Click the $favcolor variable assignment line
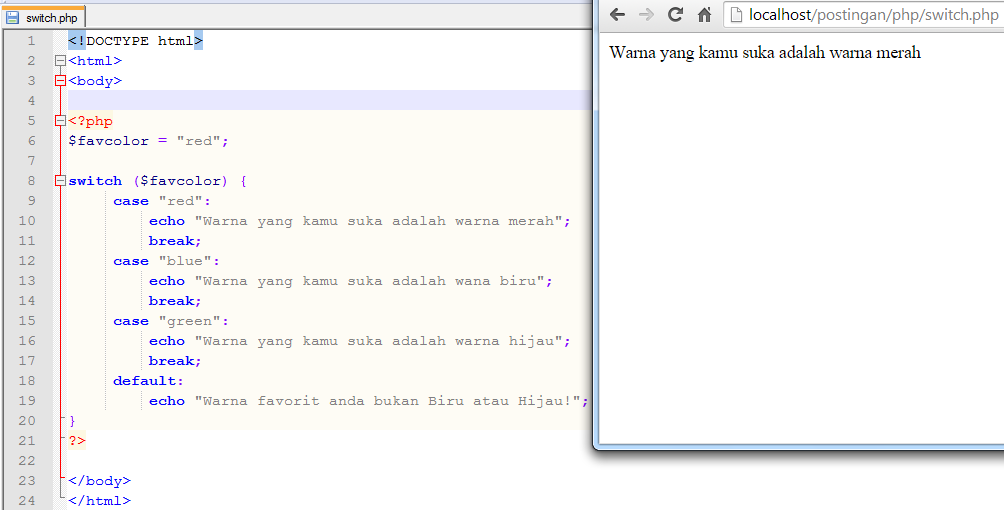The height and width of the screenshot is (510, 1004). click(x=148, y=141)
